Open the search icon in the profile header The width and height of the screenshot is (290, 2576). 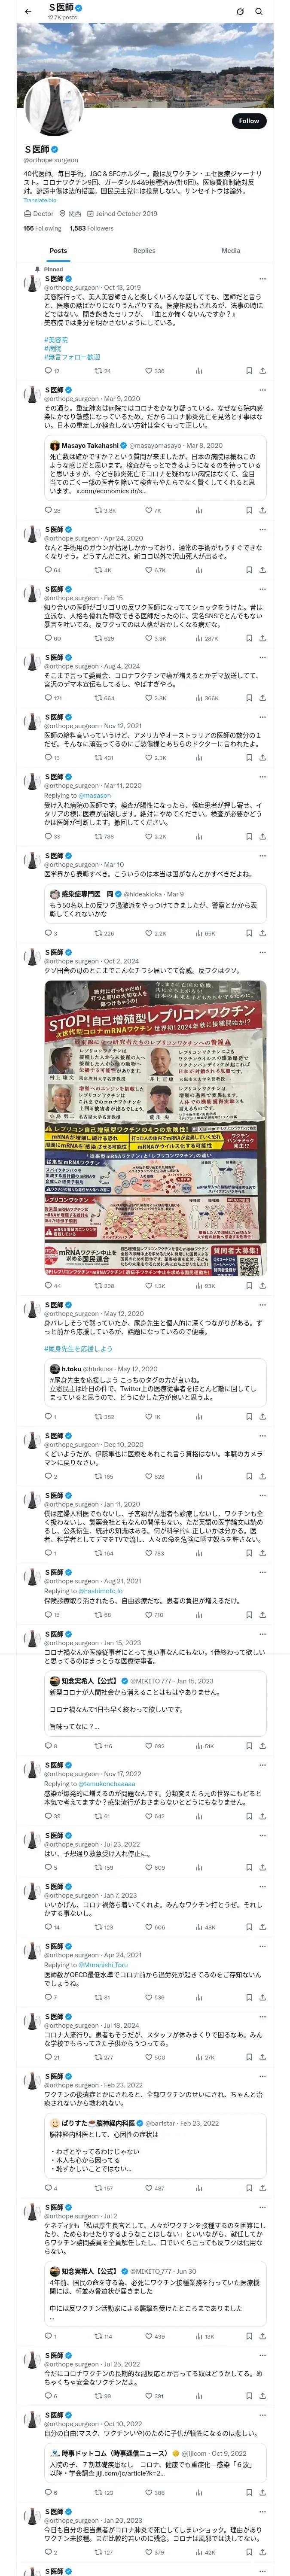point(259,11)
